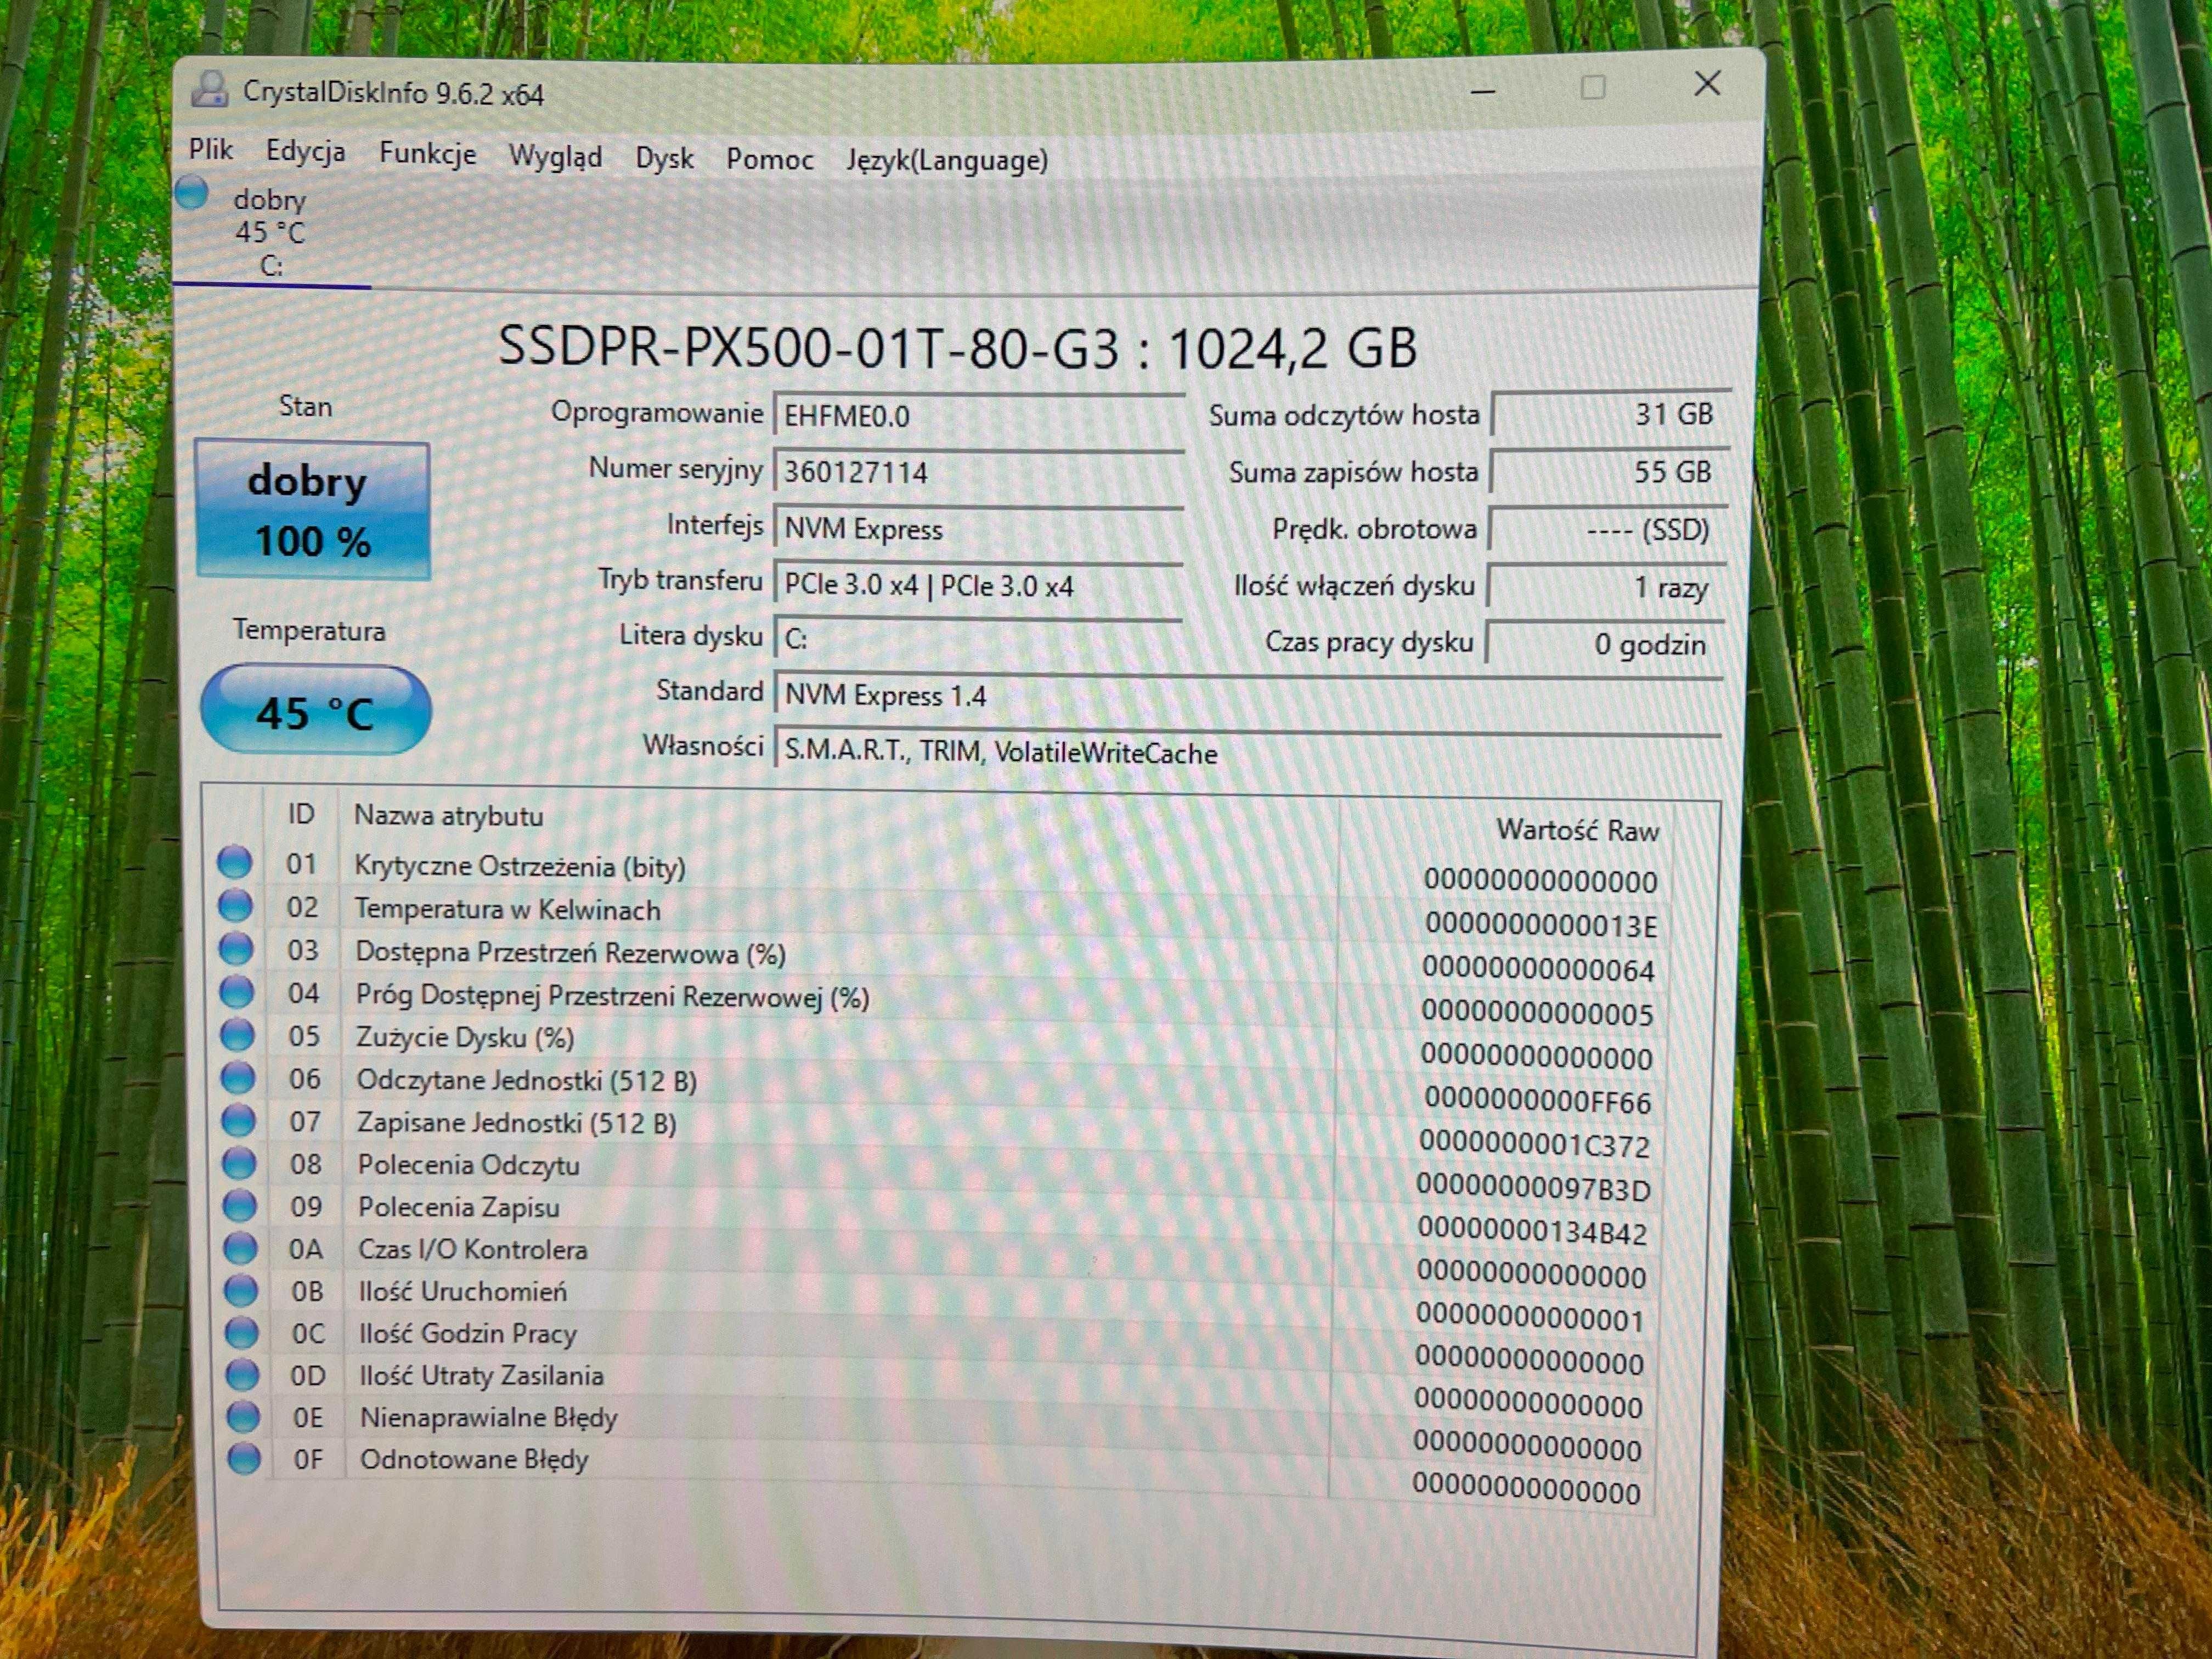Open the Funkcje menu
The height and width of the screenshot is (1659, 2212).
[427, 154]
